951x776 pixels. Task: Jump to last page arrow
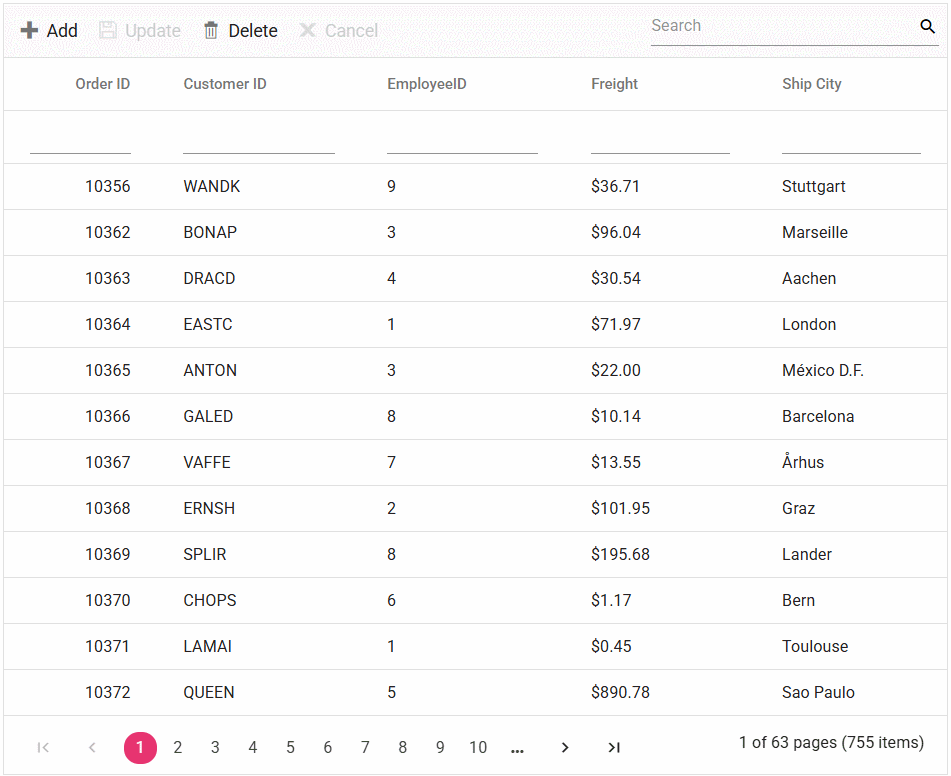614,747
